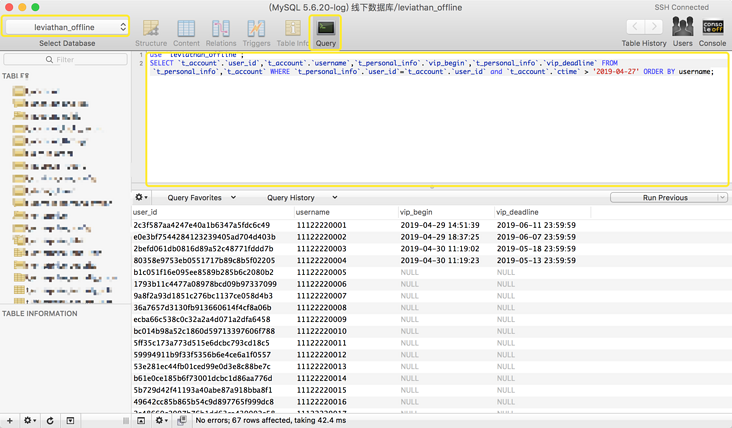Switch to the Content view
This screenshot has width=732, height=428.
[x=186, y=32]
